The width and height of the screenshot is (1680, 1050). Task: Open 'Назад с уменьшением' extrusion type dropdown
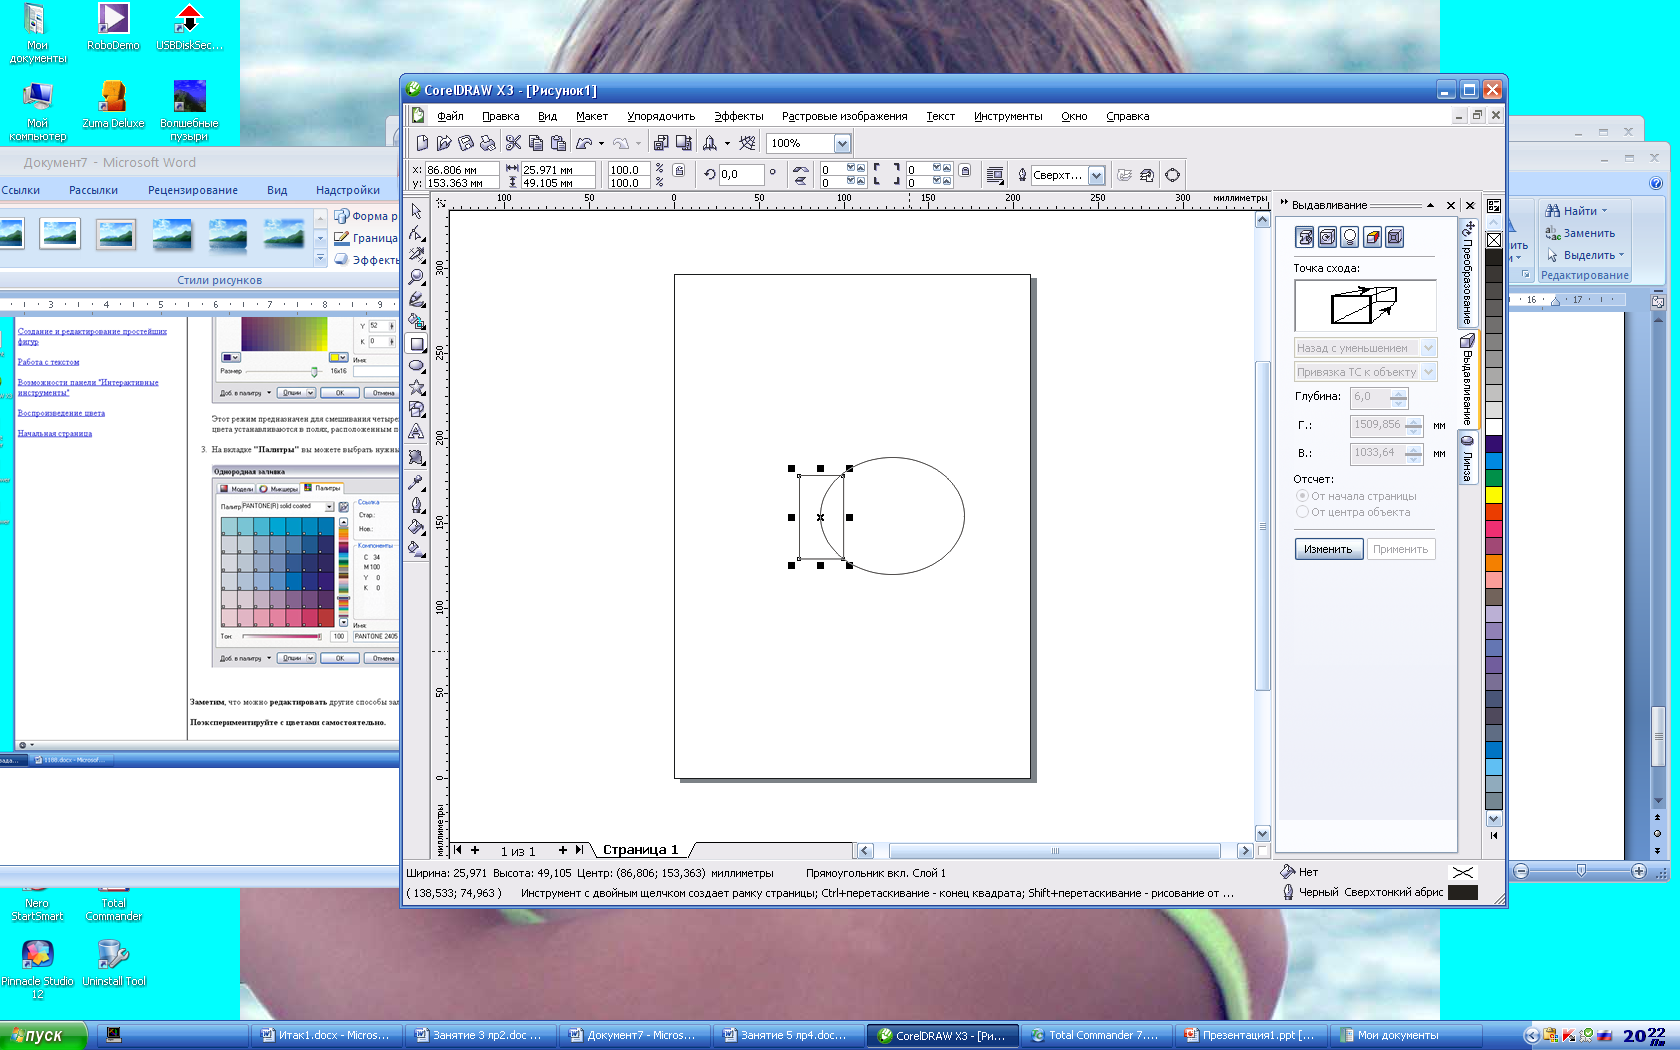point(1428,348)
